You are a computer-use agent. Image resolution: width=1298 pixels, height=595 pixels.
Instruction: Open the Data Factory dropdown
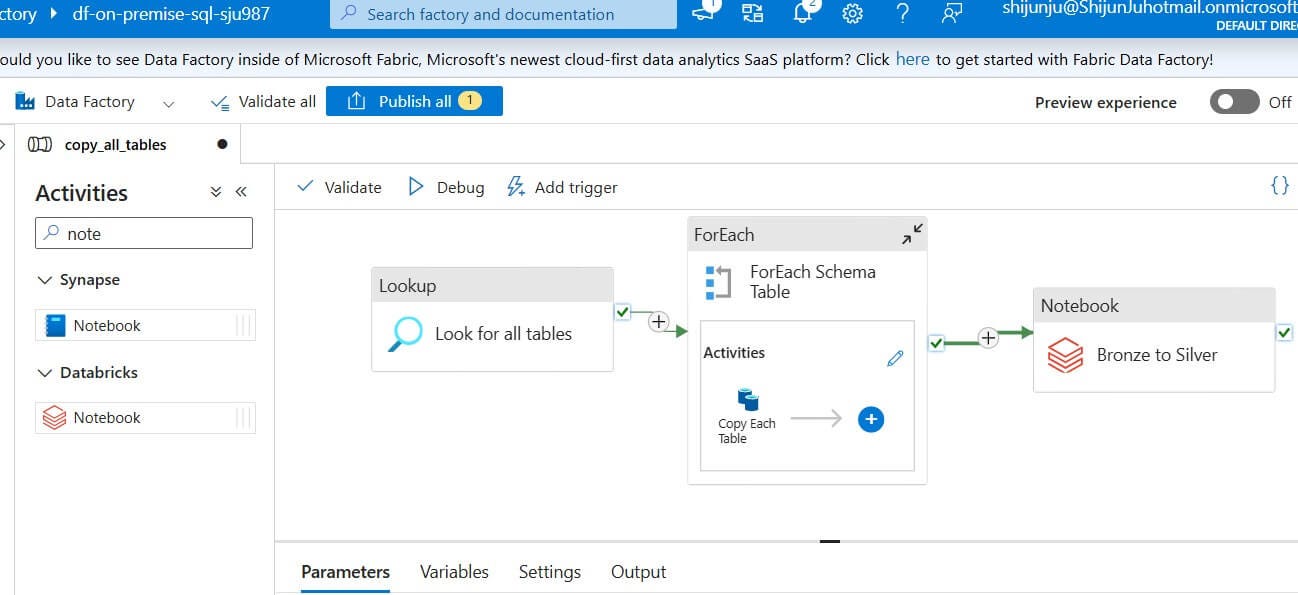pos(168,102)
